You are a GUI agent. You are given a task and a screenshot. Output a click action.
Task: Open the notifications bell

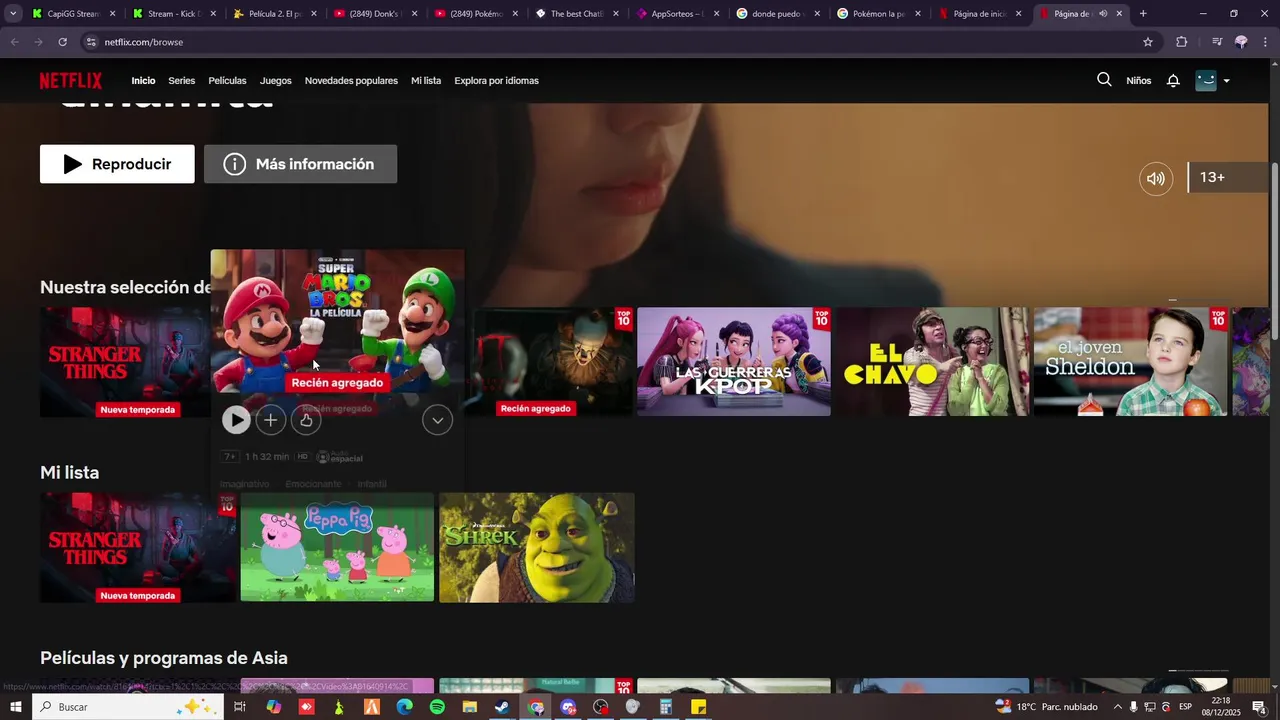(x=1173, y=81)
